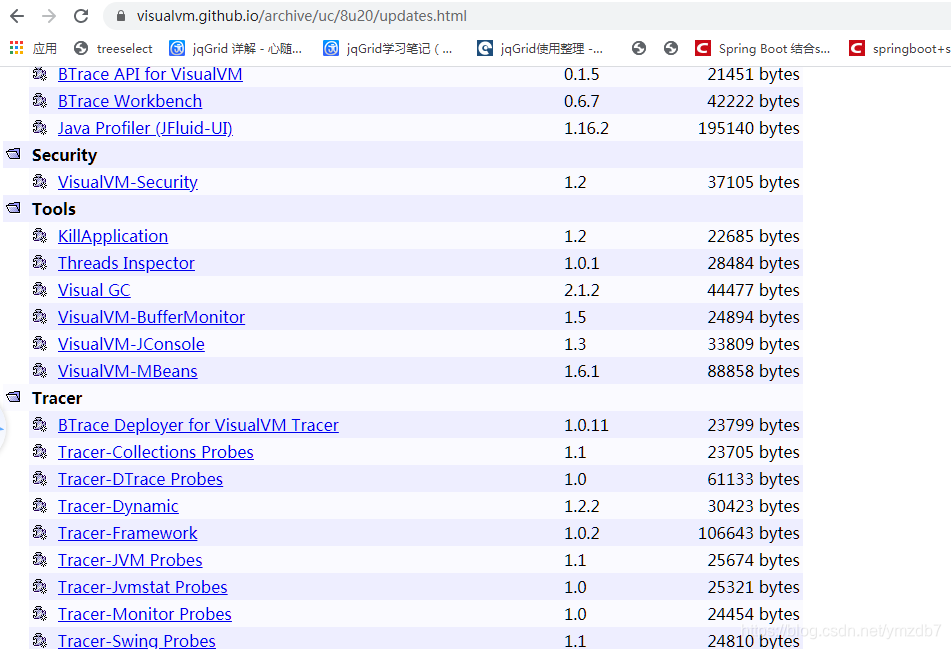Click the browser forward arrow
Viewport: 951px width, 649px height.
tap(49, 16)
